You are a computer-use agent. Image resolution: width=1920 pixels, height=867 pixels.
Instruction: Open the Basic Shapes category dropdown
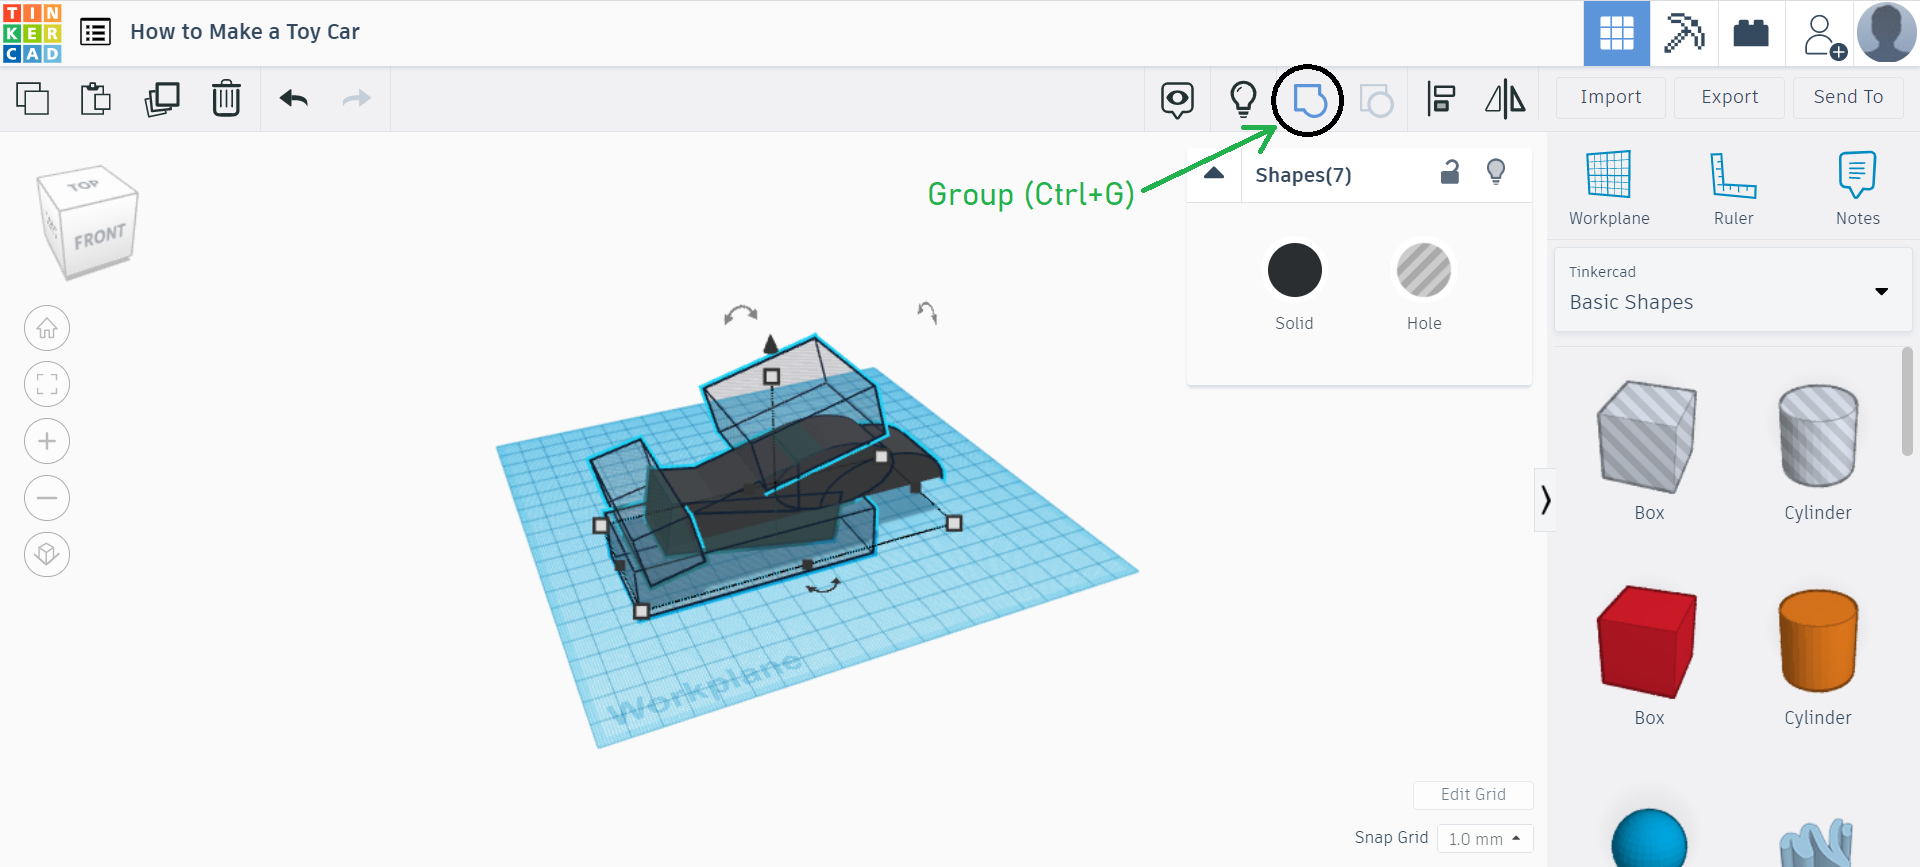[1733, 290]
